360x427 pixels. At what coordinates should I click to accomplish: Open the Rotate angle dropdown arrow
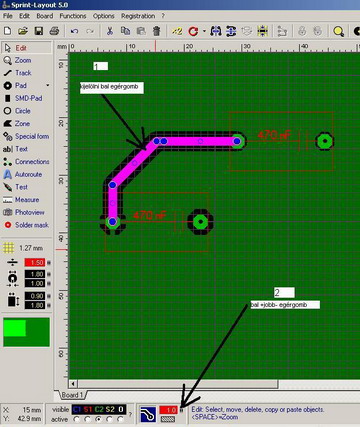[x=204, y=31]
